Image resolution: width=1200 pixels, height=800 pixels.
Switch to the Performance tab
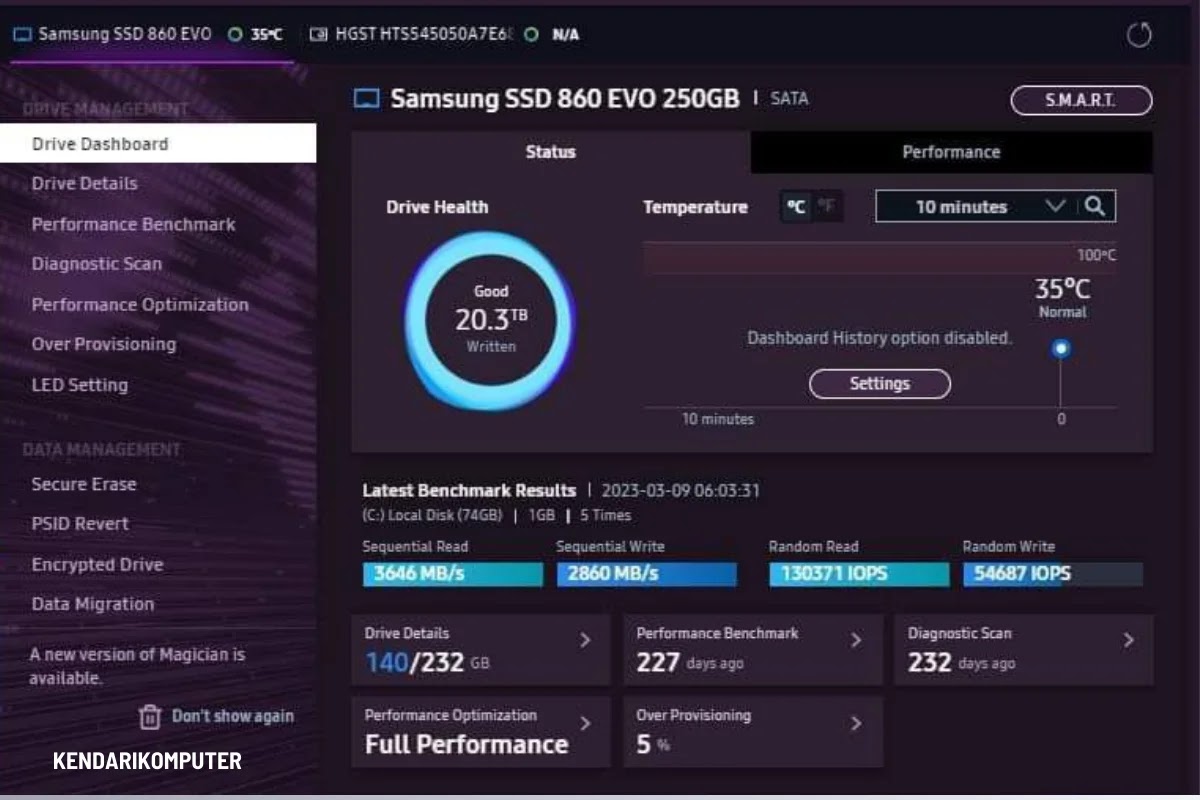(951, 152)
